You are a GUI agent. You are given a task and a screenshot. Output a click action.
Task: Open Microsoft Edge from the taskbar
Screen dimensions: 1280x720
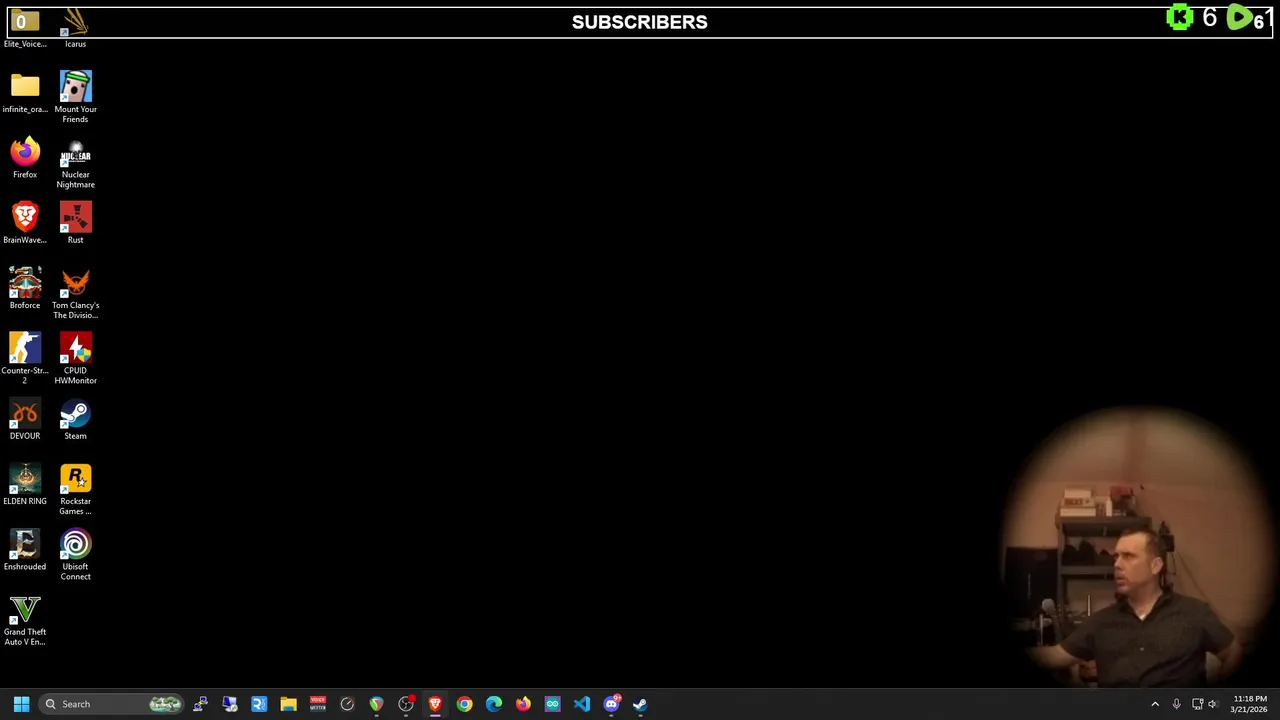pyautogui.click(x=494, y=704)
